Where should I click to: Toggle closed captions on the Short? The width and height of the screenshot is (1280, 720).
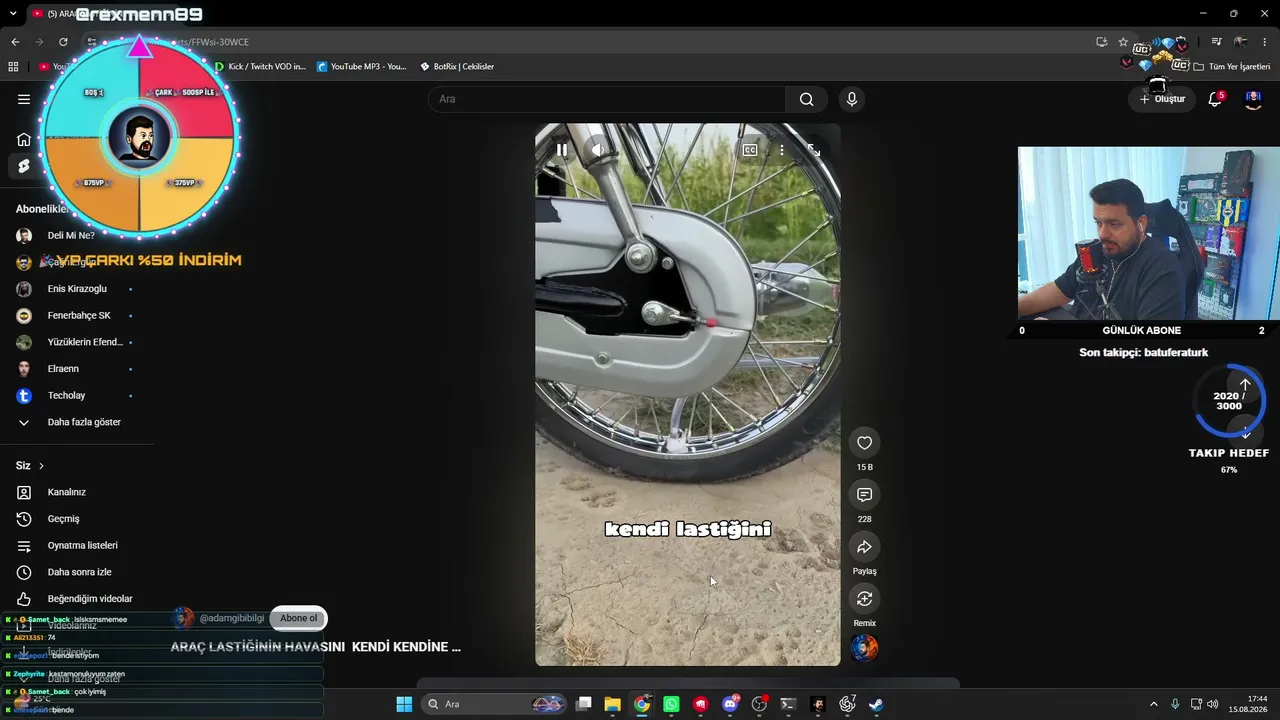click(x=749, y=150)
